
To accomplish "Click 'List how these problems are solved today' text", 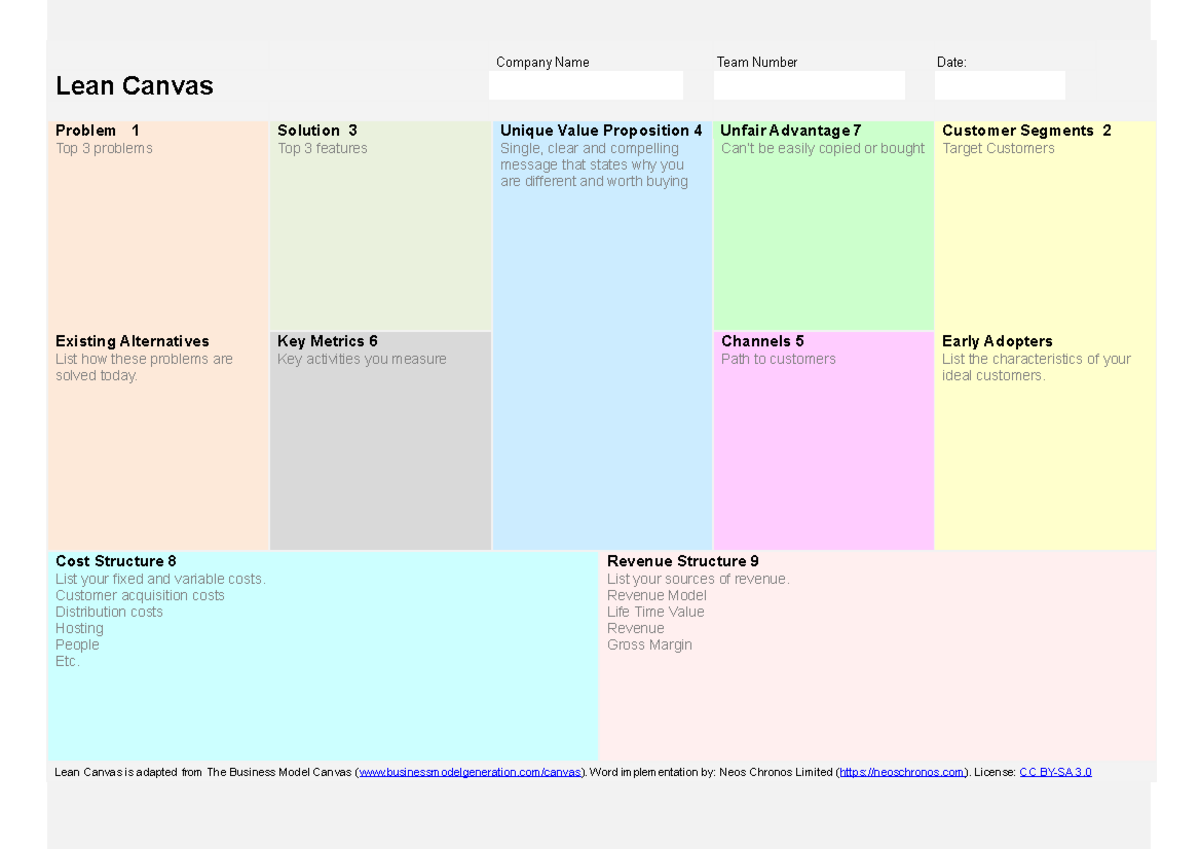I will pos(144,368).
